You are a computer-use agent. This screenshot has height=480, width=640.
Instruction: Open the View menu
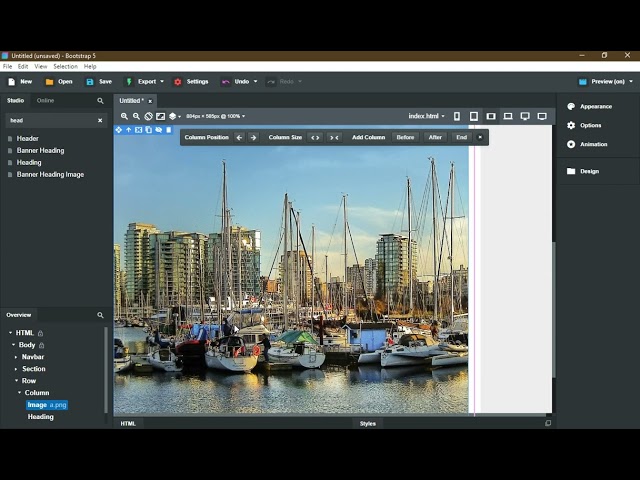41,67
